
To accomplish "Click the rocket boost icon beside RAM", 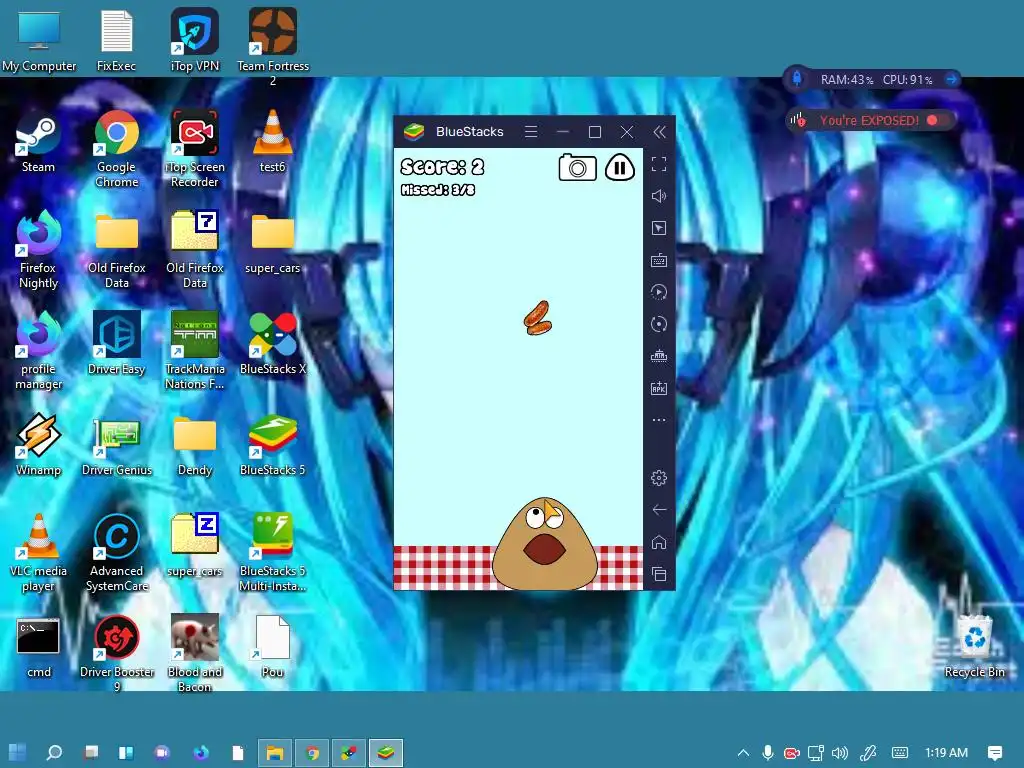I will 797,79.
